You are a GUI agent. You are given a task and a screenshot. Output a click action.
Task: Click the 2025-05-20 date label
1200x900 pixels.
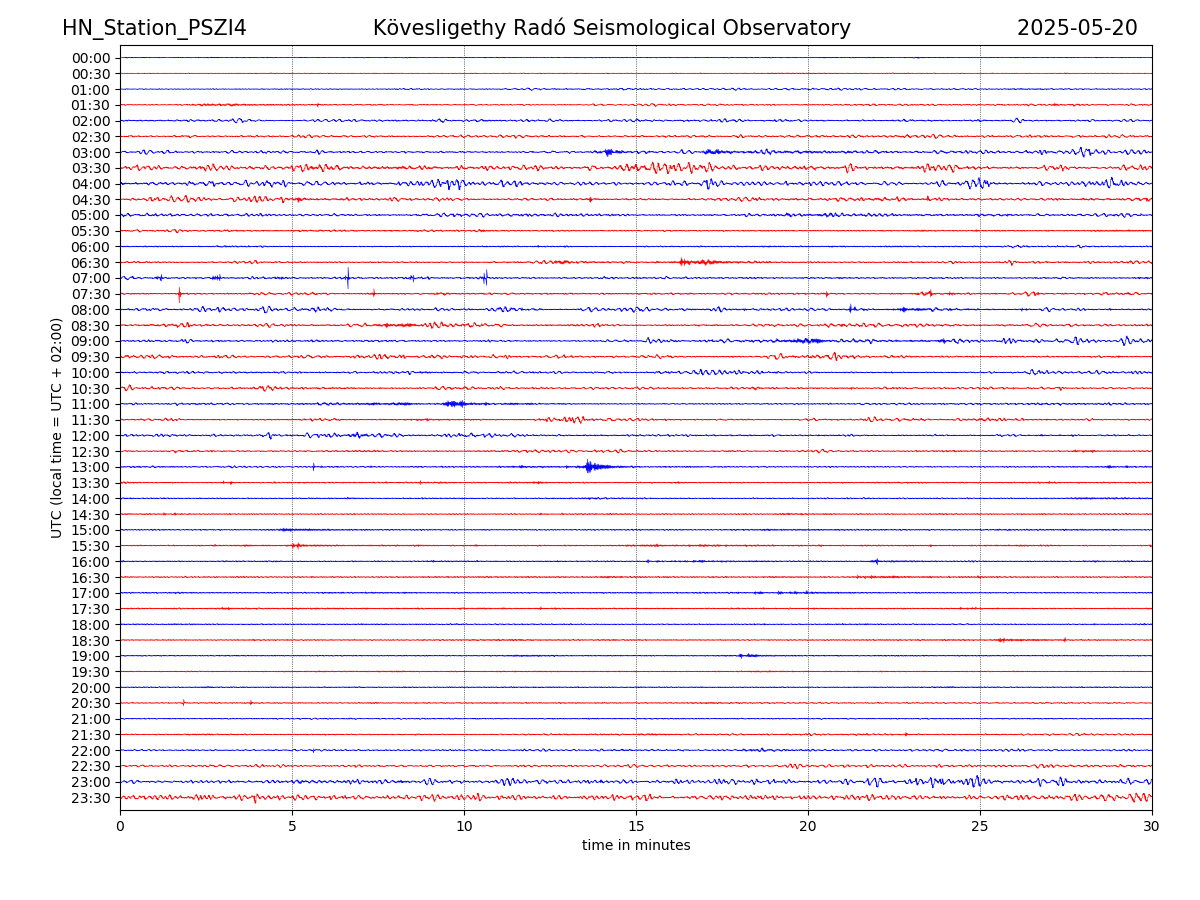(1076, 28)
